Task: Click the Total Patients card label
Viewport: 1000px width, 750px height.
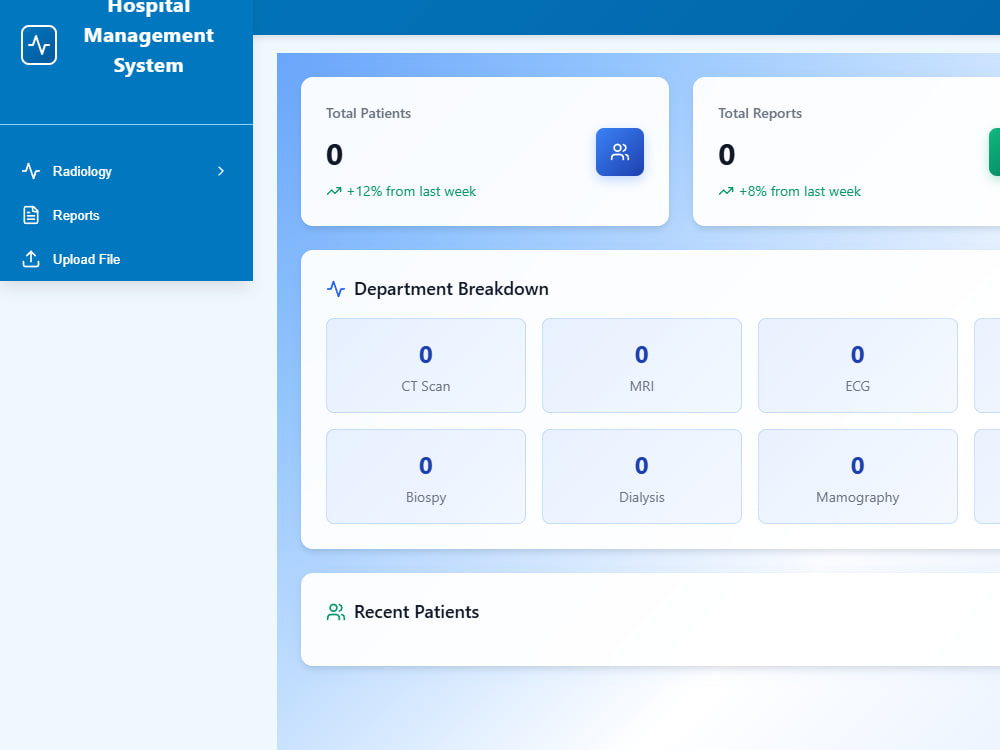Action: click(368, 113)
